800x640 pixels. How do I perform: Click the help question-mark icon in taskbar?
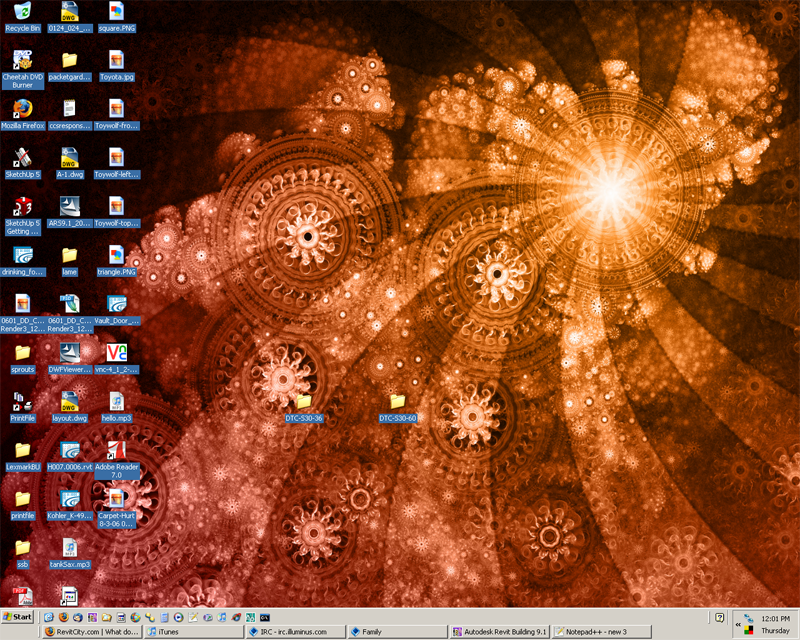click(x=719, y=618)
